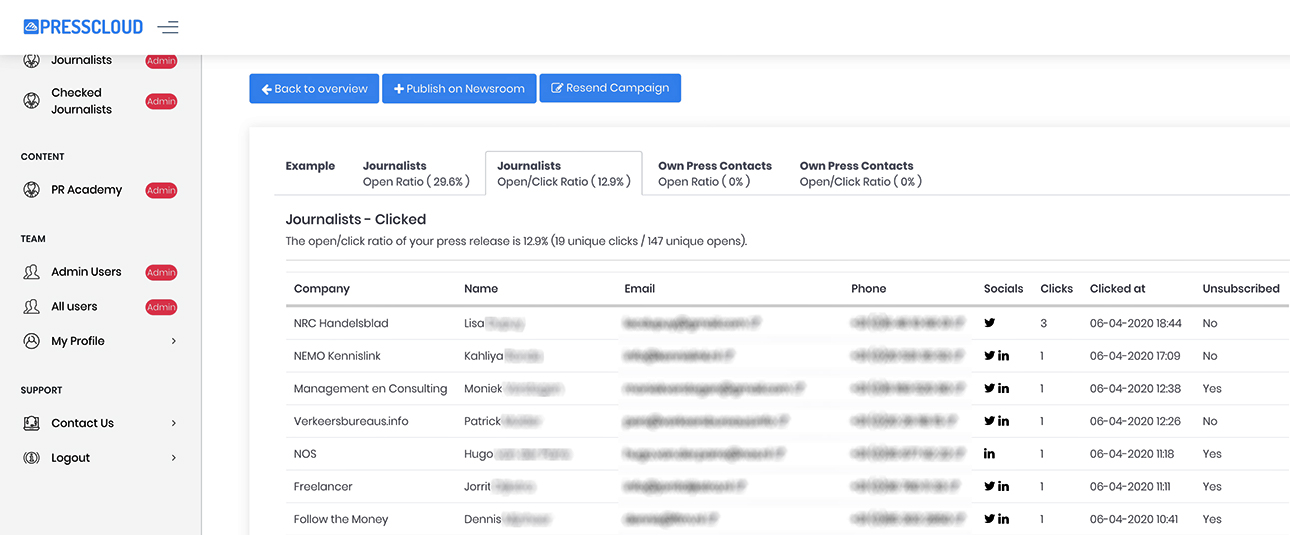The image size is (1290, 535).
Task: Open Twitter profile in NEMO Kennislink row
Action: 990,356
